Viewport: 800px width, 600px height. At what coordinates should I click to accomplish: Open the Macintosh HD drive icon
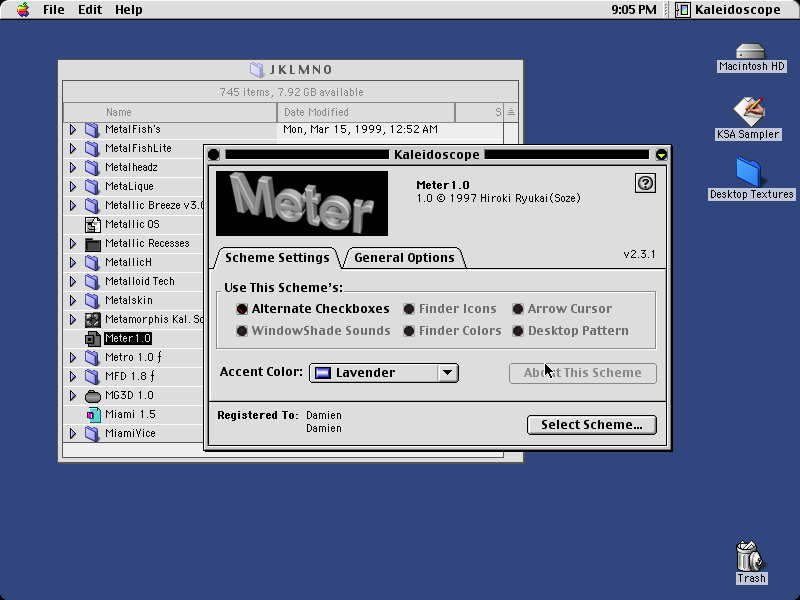click(x=751, y=52)
